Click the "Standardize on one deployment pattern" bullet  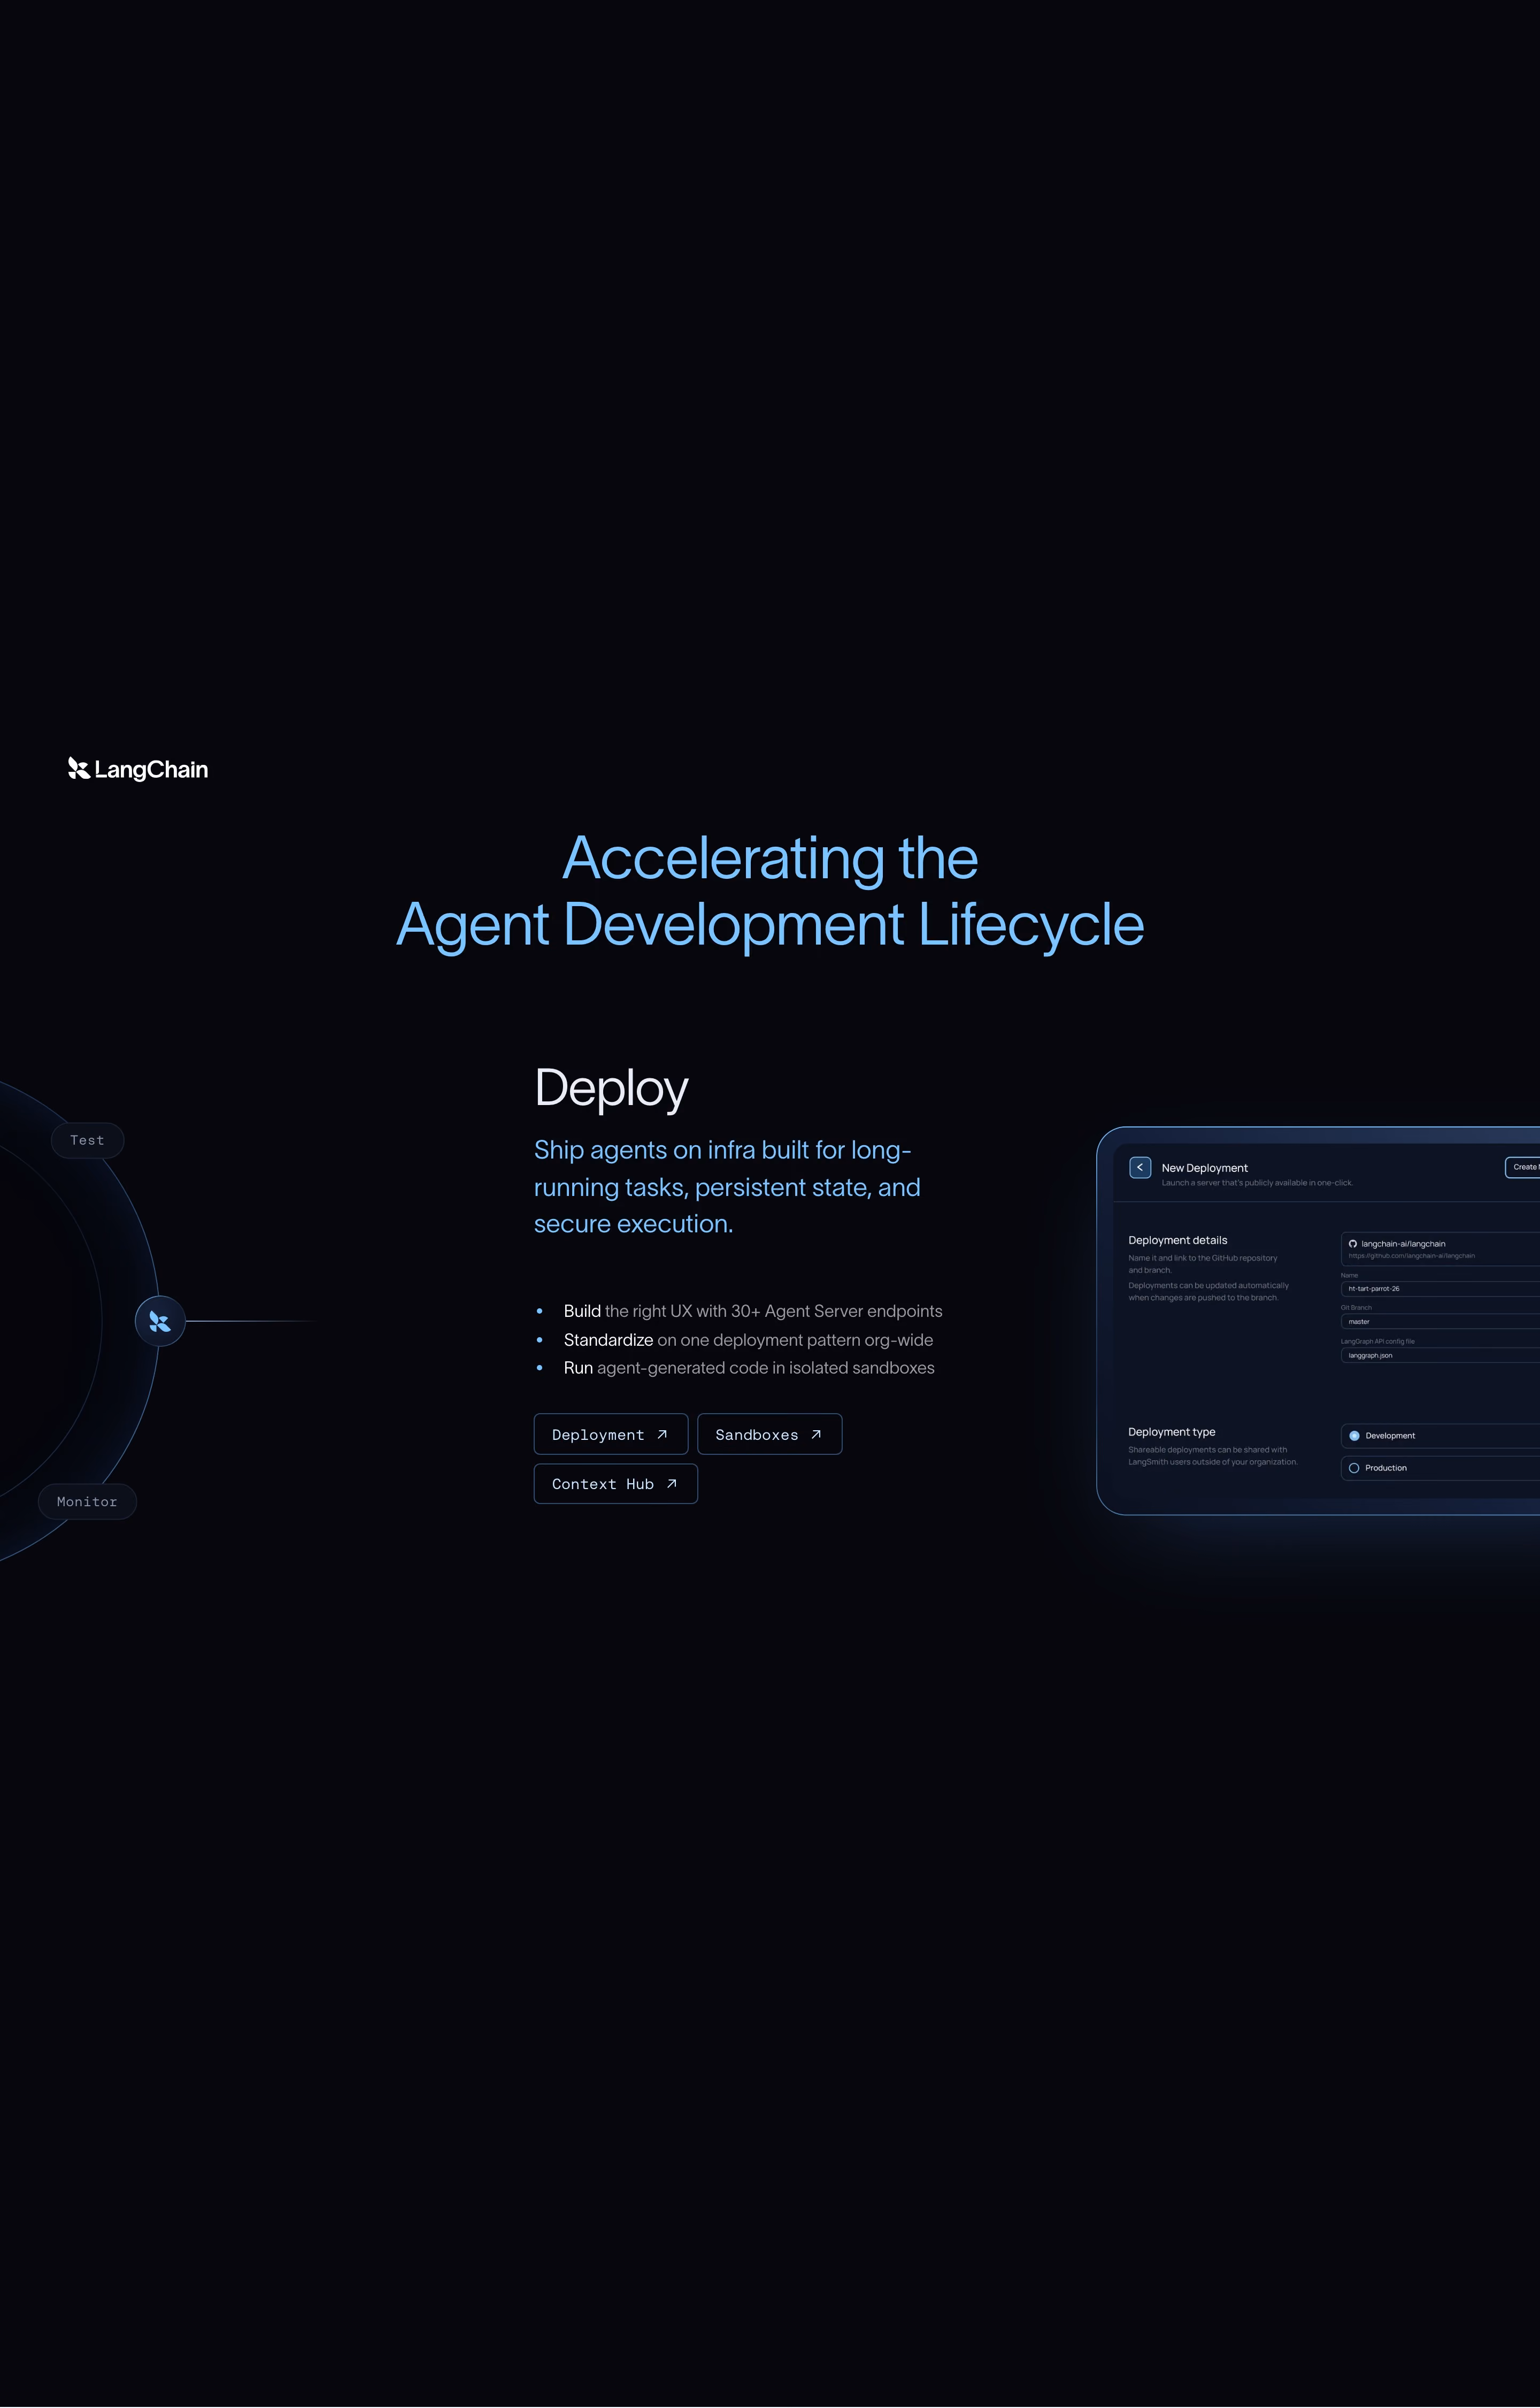coord(748,1340)
